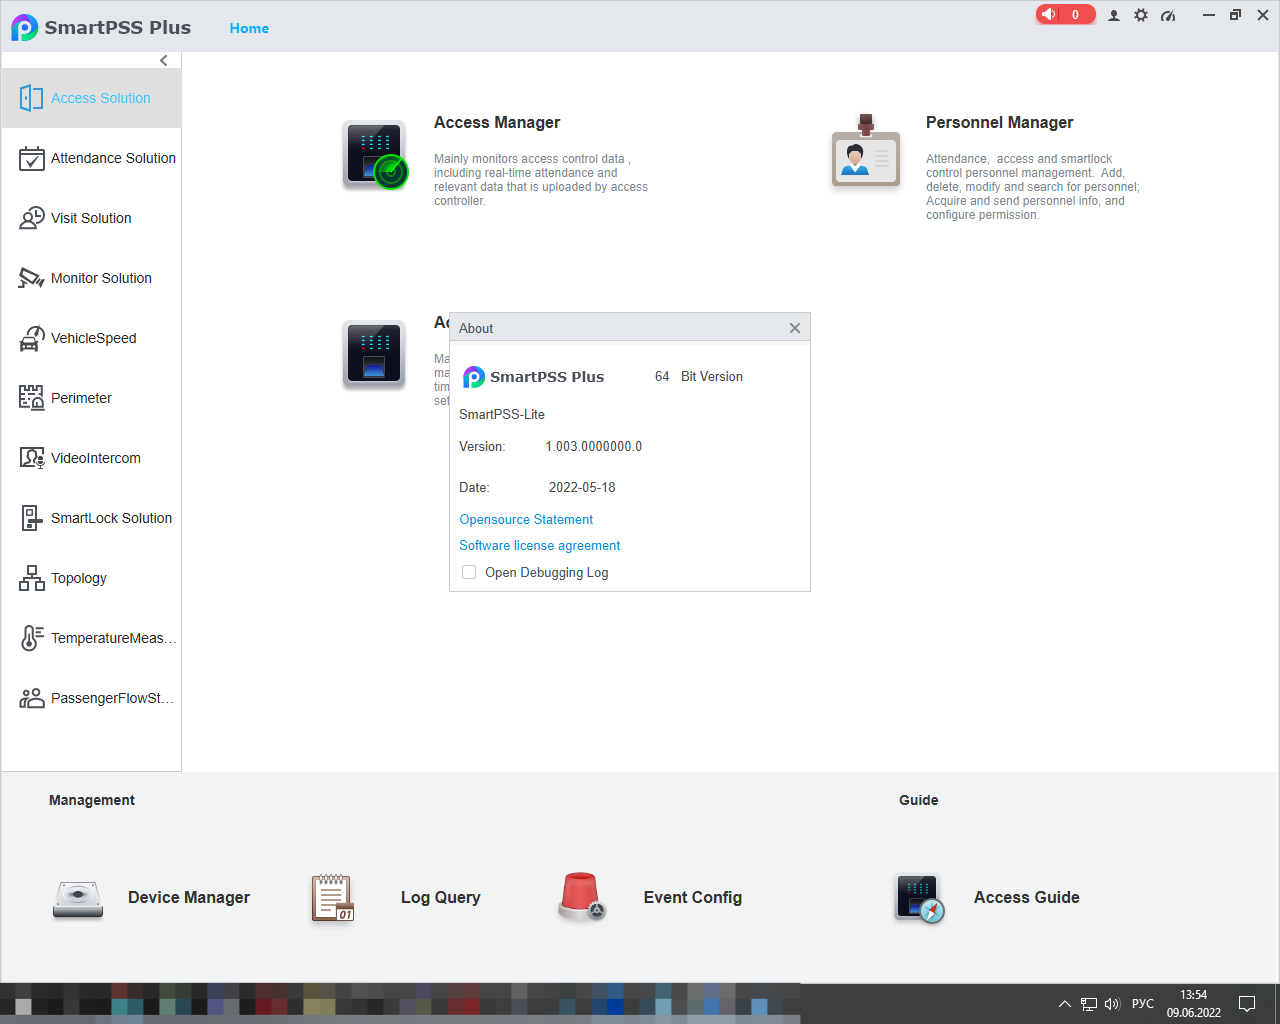1280x1024 pixels.
Task: Click the Access Guide label
Action: click(1027, 897)
